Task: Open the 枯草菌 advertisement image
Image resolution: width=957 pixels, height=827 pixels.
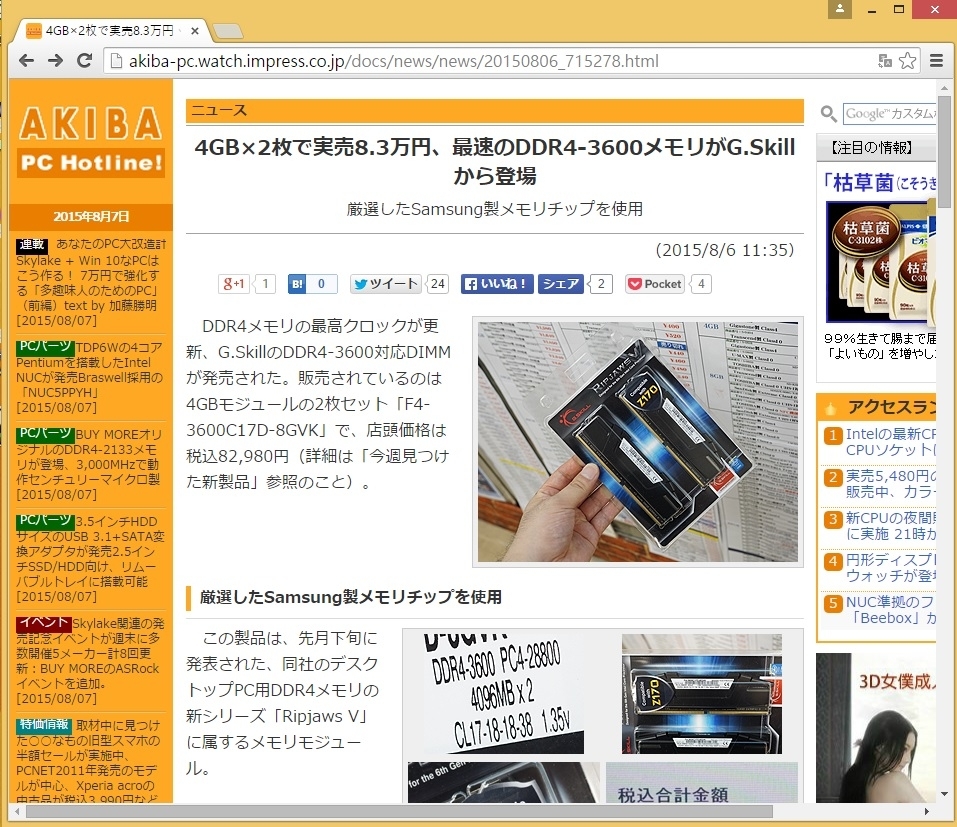Action: [x=881, y=262]
